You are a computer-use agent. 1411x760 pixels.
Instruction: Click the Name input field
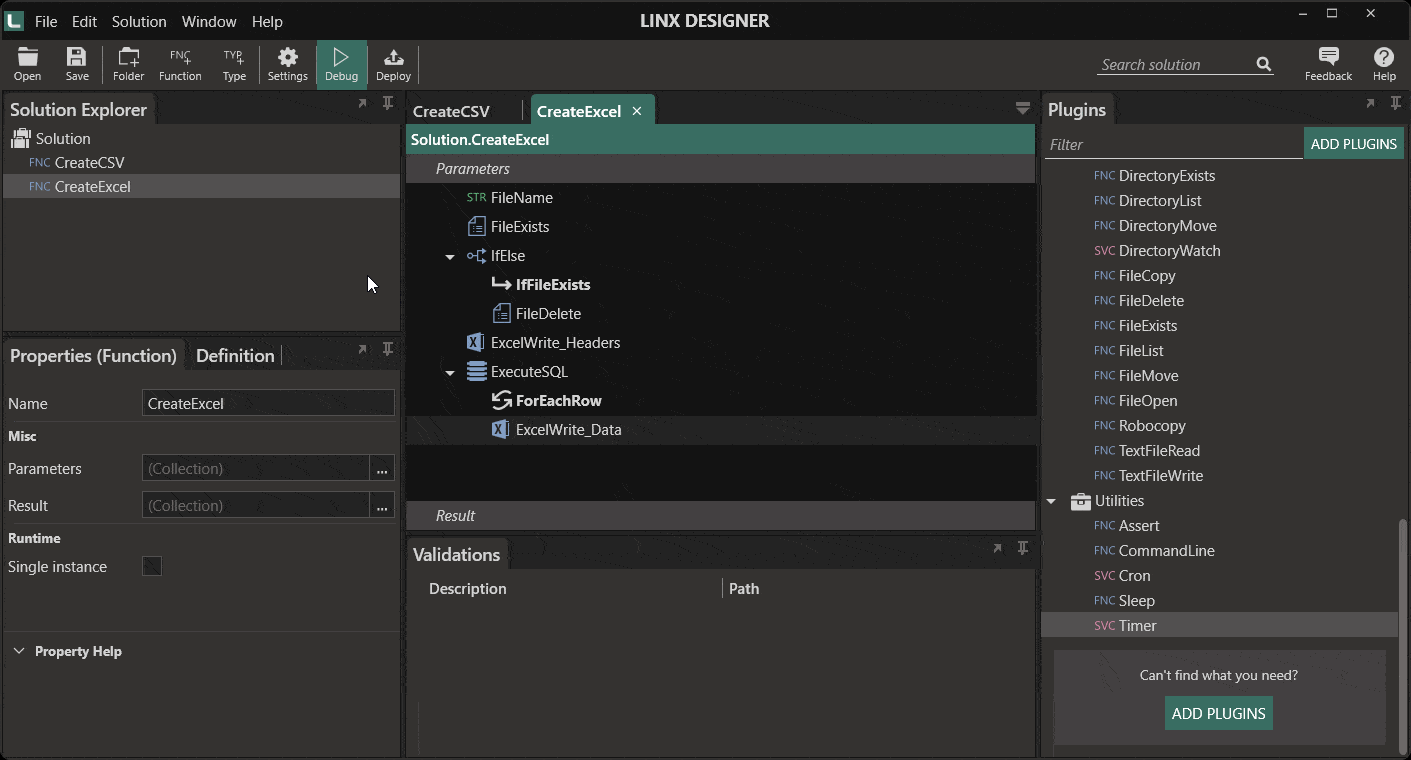tap(268, 403)
